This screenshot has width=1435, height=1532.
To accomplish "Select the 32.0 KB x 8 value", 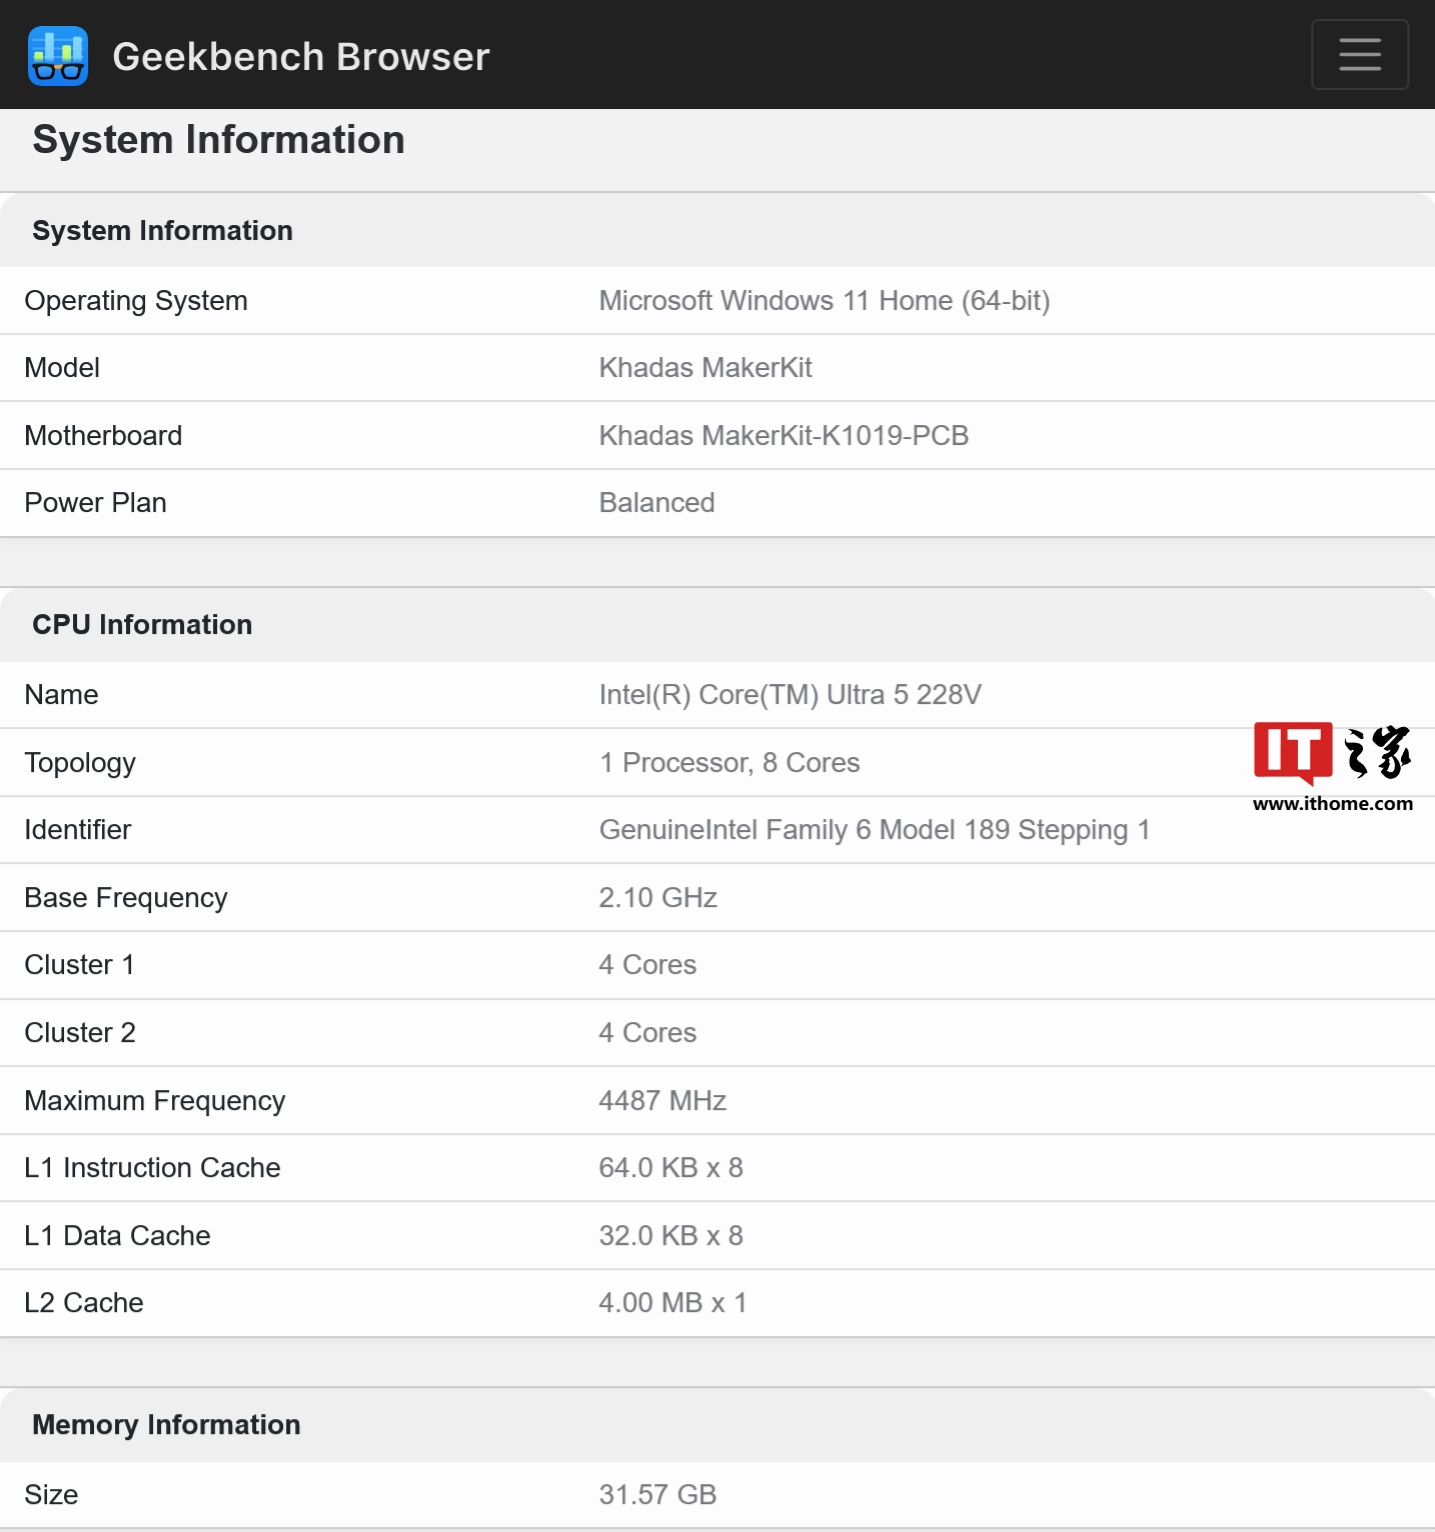I will coord(671,1236).
